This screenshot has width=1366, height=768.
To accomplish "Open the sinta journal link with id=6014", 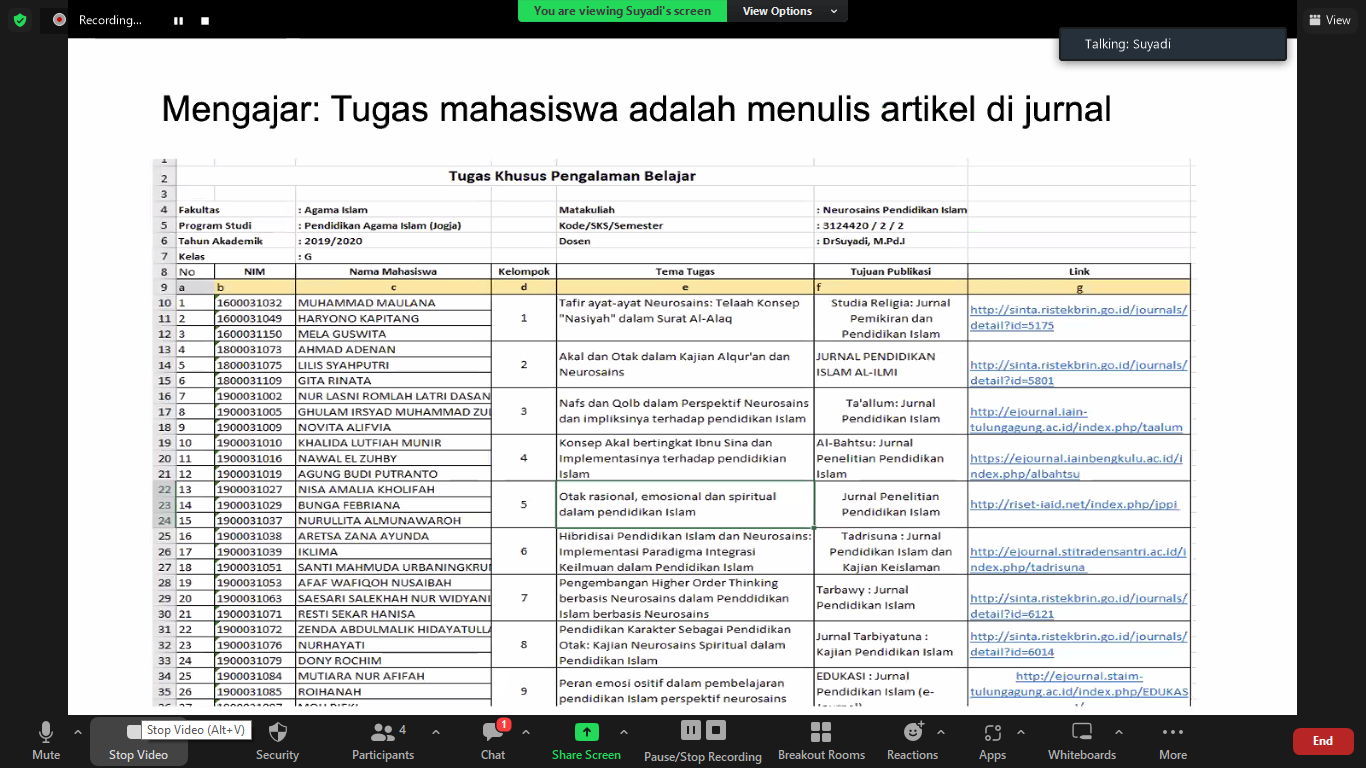I will (x=1079, y=644).
